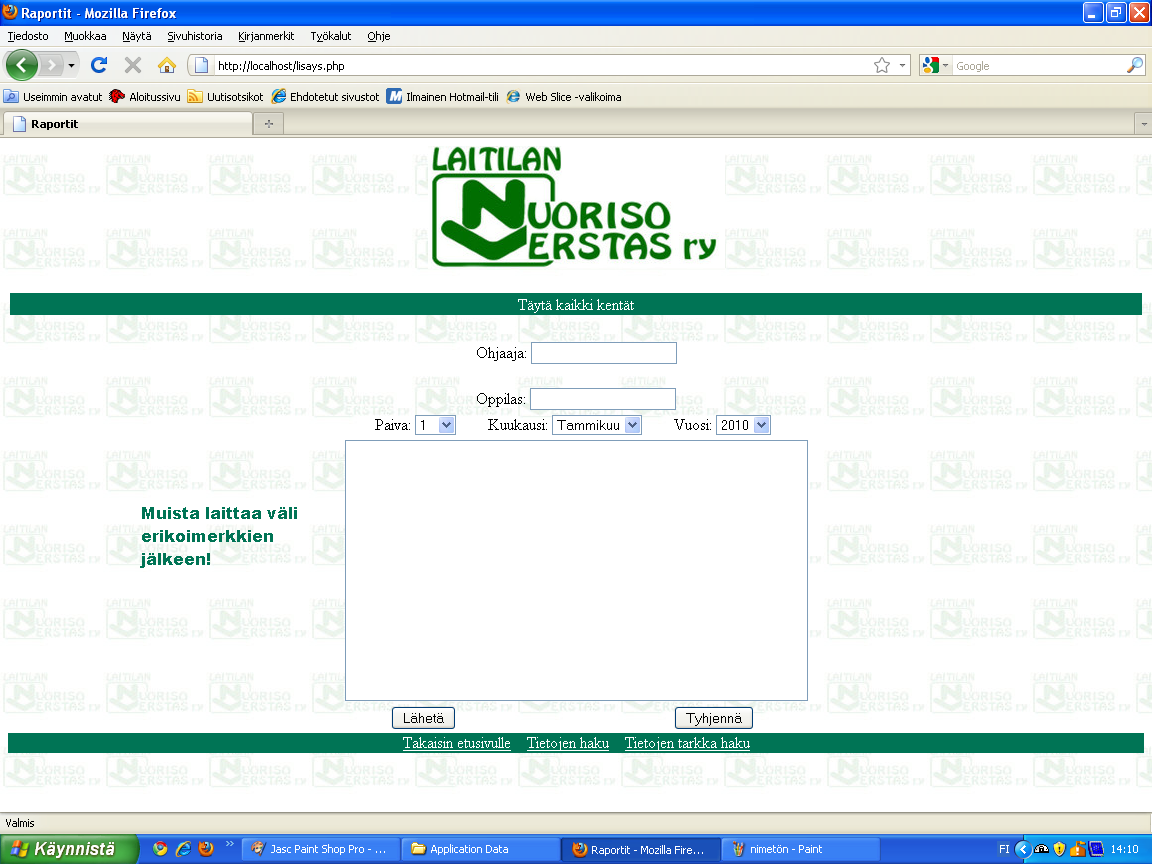Open the Kuukausi month dropdown
This screenshot has height=864, width=1152.
(597, 425)
